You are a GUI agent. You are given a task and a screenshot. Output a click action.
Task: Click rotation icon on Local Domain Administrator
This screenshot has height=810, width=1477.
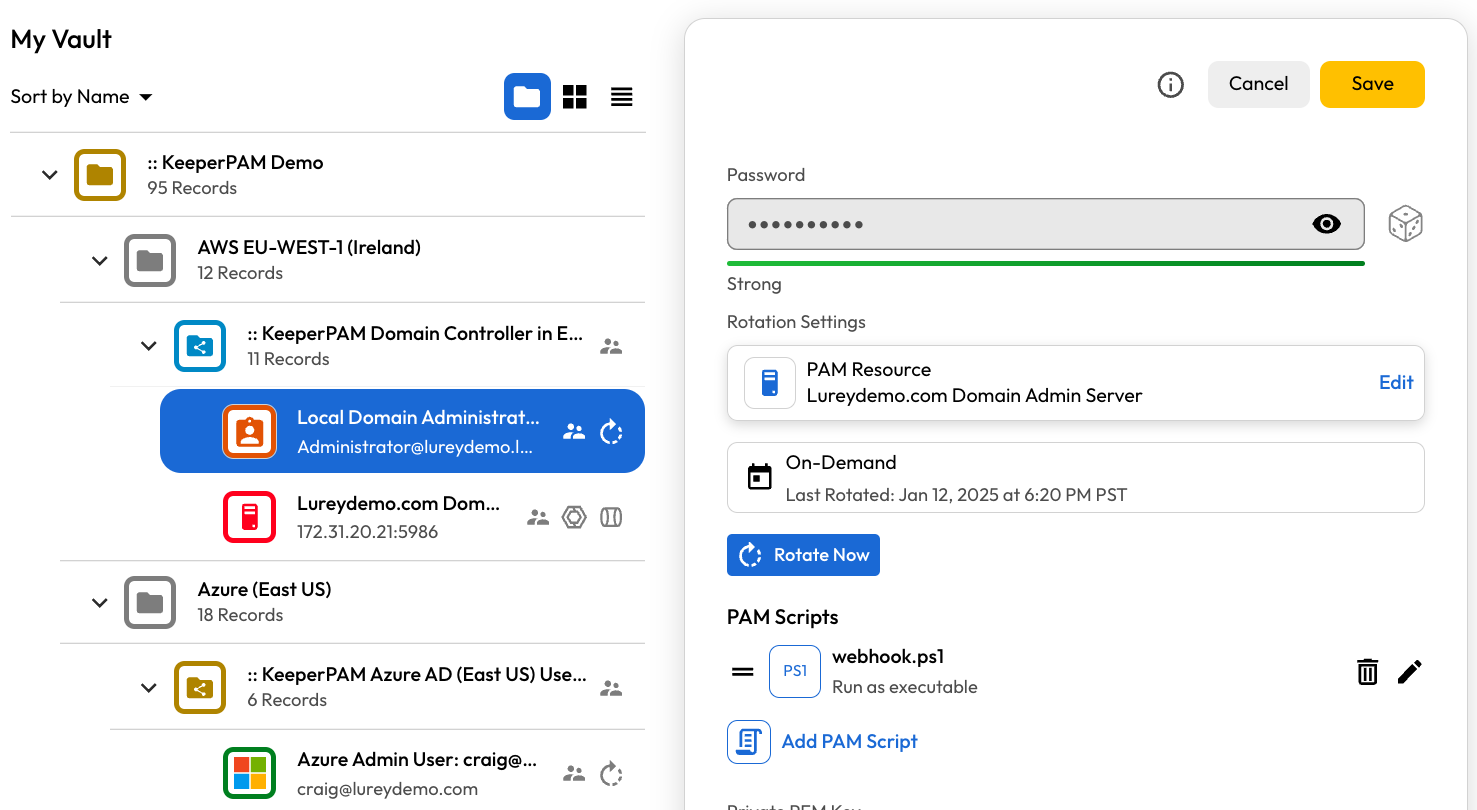[x=611, y=432]
